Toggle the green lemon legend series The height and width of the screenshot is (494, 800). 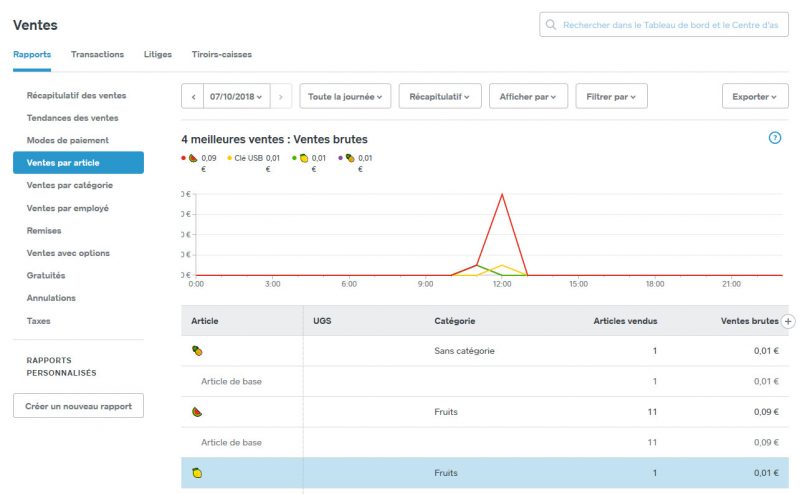click(x=309, y=158)
